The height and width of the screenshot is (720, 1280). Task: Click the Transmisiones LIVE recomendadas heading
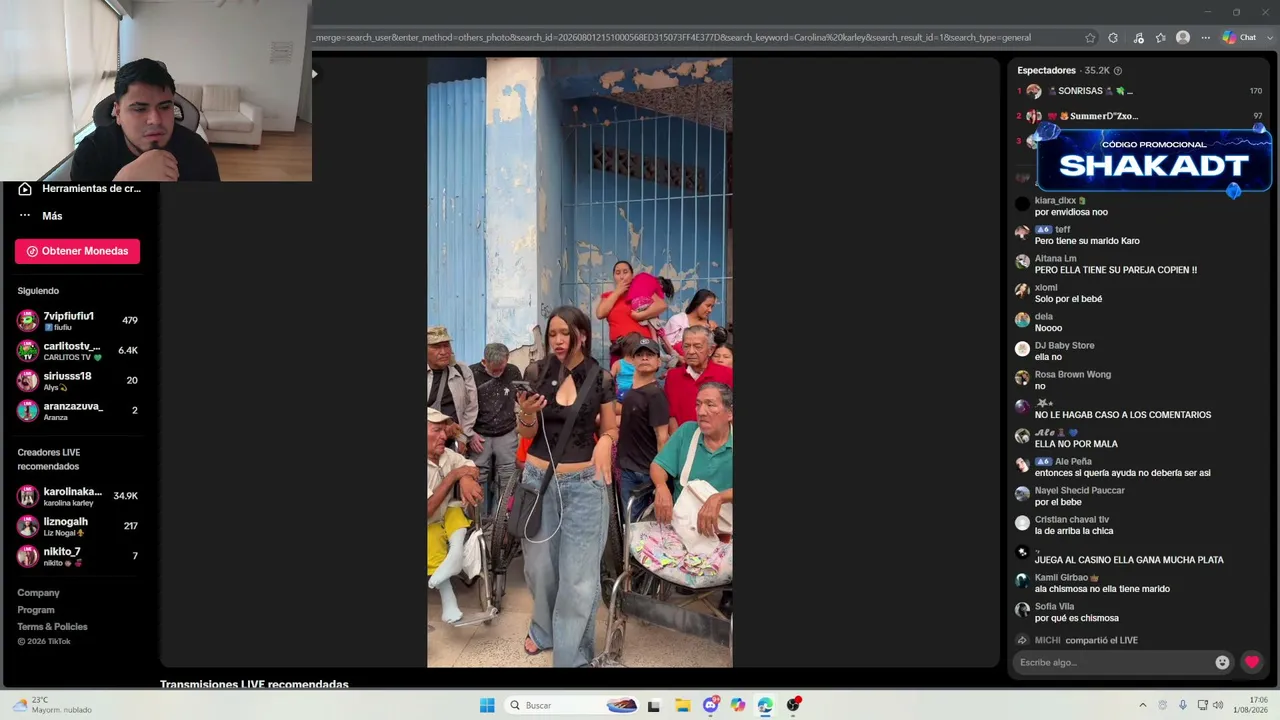(x=254, y=684)
